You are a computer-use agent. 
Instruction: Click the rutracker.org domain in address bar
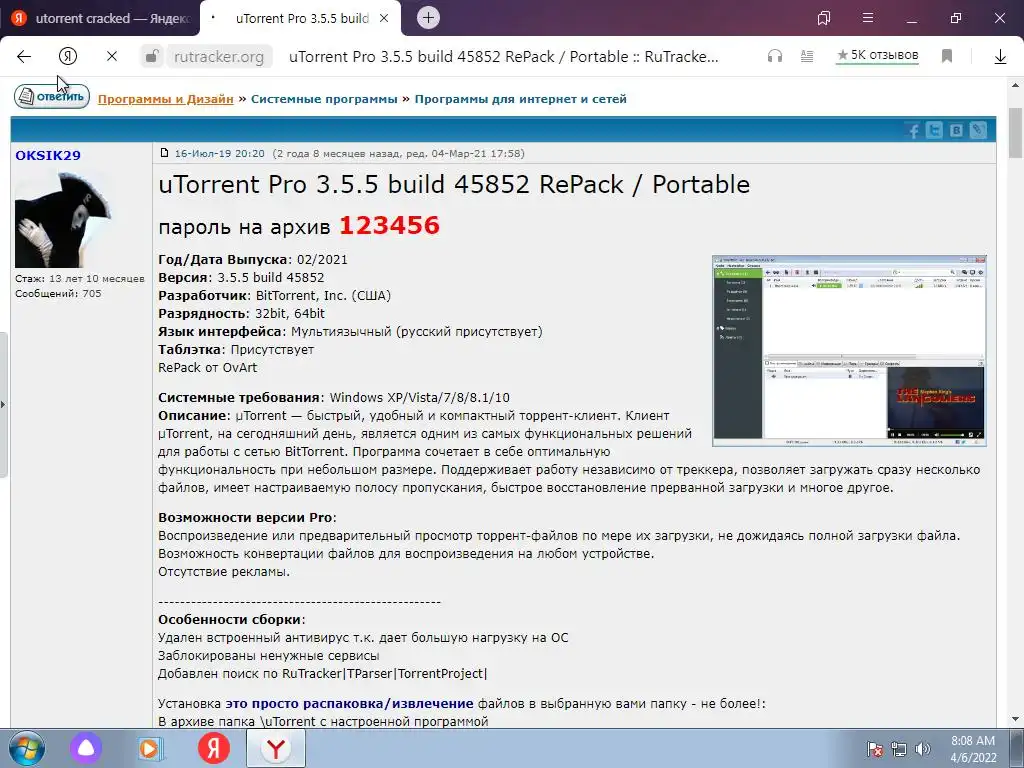219,57
